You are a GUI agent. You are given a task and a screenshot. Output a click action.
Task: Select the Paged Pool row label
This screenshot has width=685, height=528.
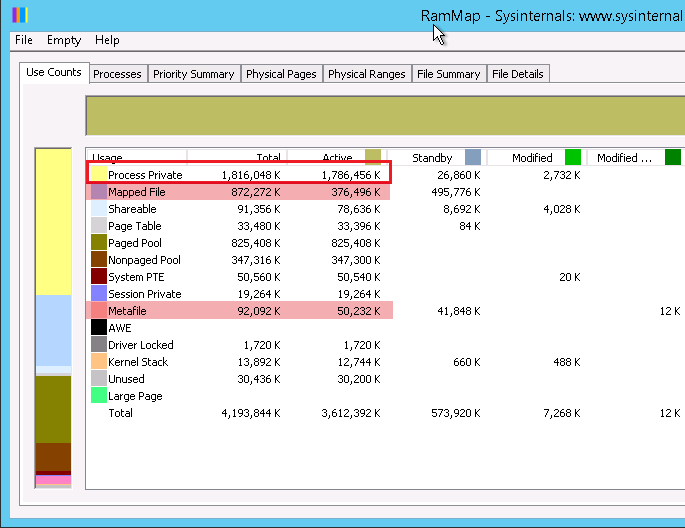pos(135,243)
